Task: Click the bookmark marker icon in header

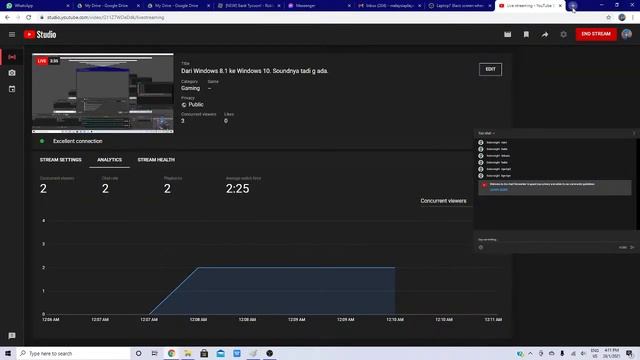Action: [526, 35]
